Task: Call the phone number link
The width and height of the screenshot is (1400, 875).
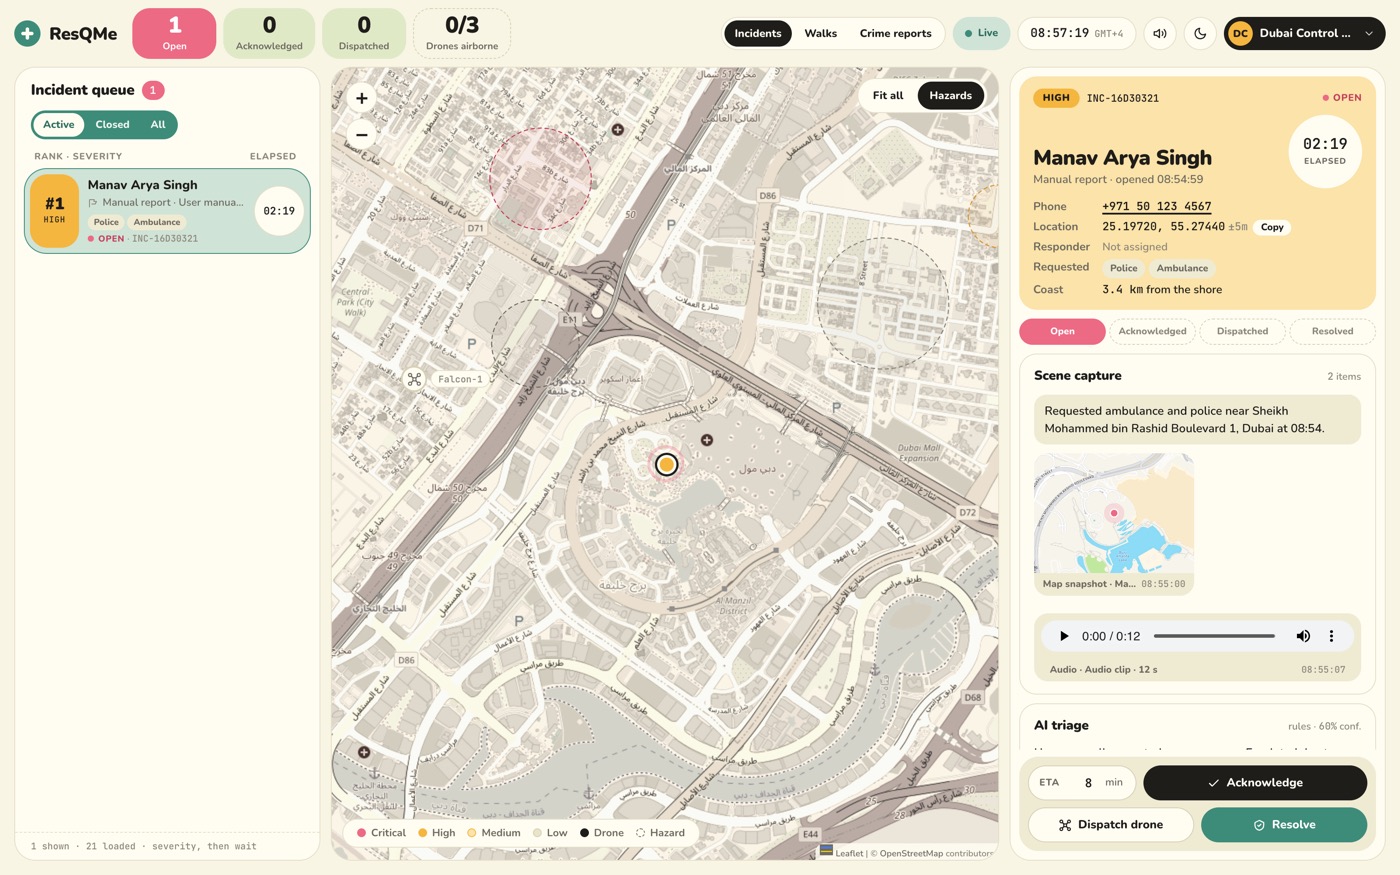Action: (1156, 206)
